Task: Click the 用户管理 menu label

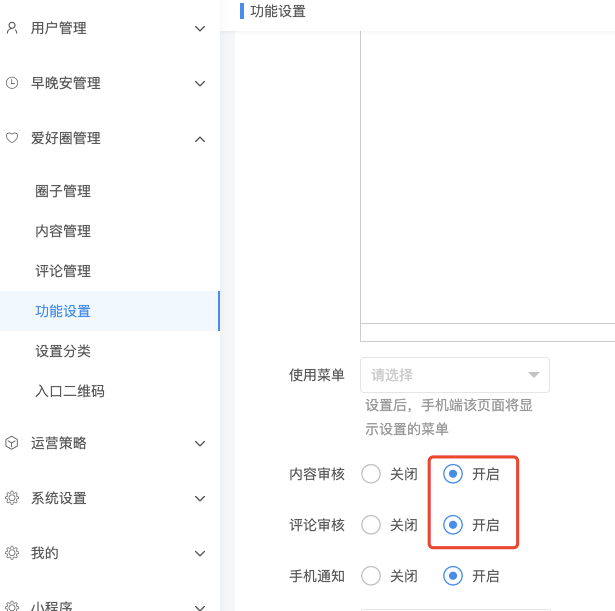Action: [59, 28]
